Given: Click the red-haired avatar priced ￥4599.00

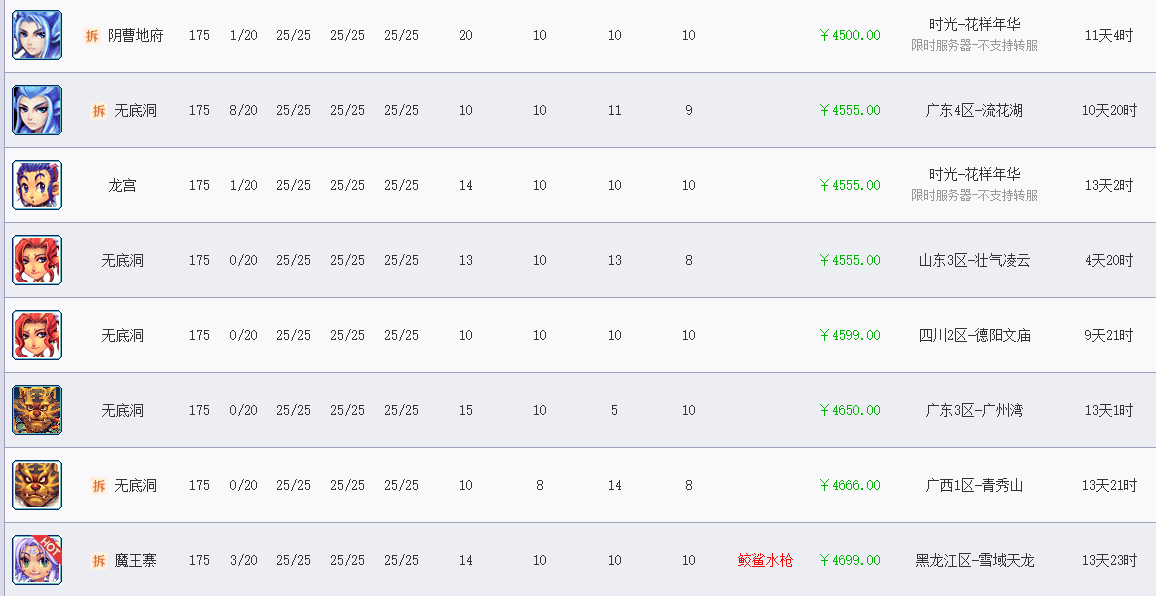Looking at the screenshot, I should click(x=37, y=335).
